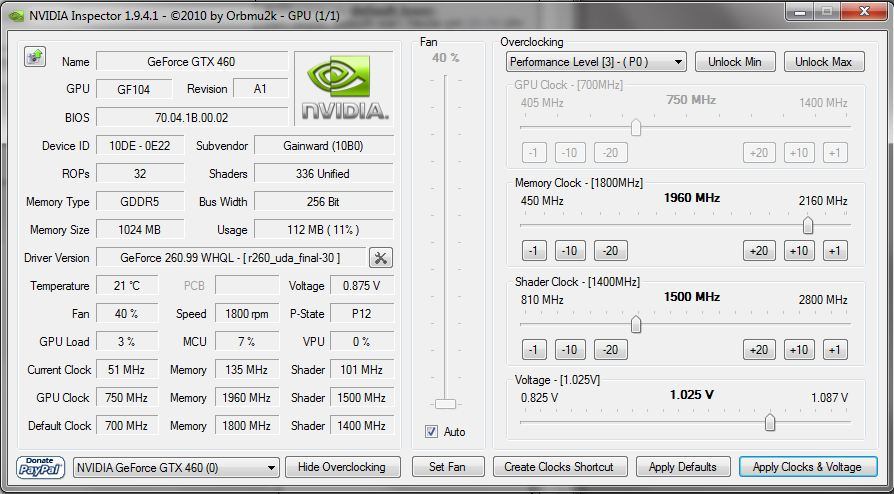Decrease Shader Clock by 10 MHz

(x=570, y=350)
